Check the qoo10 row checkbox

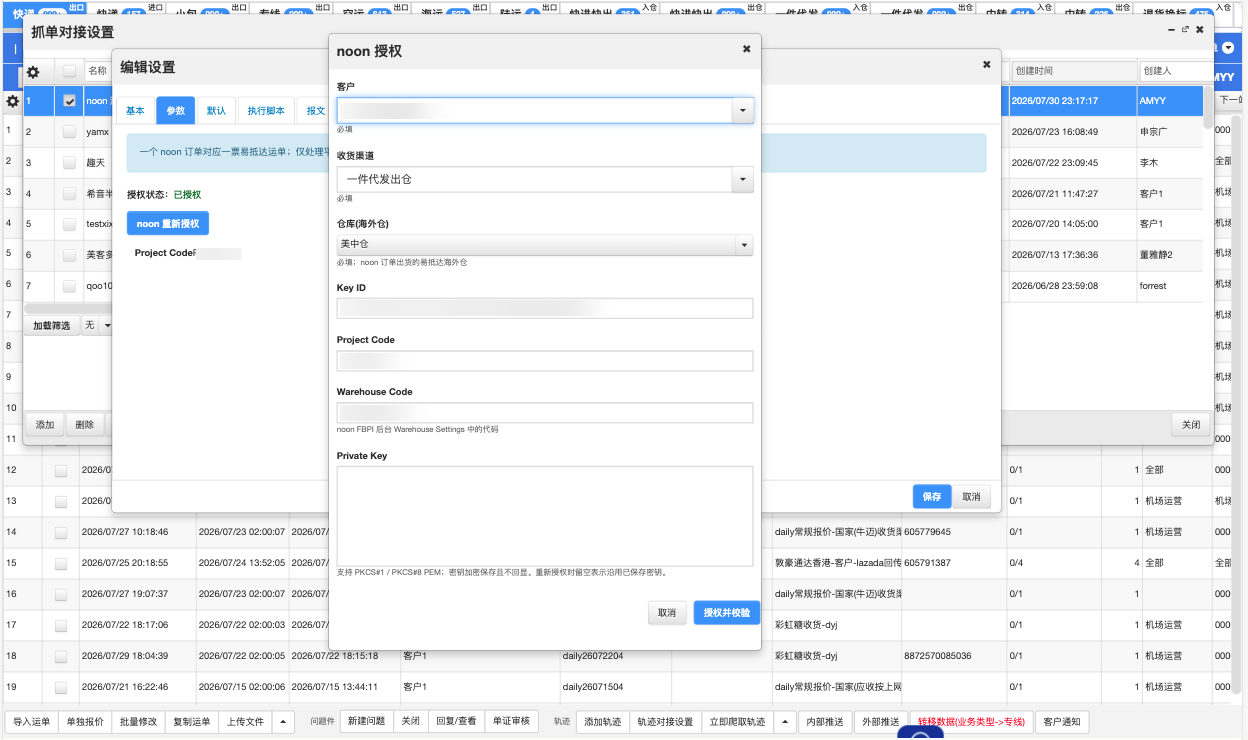pos(69,286)
